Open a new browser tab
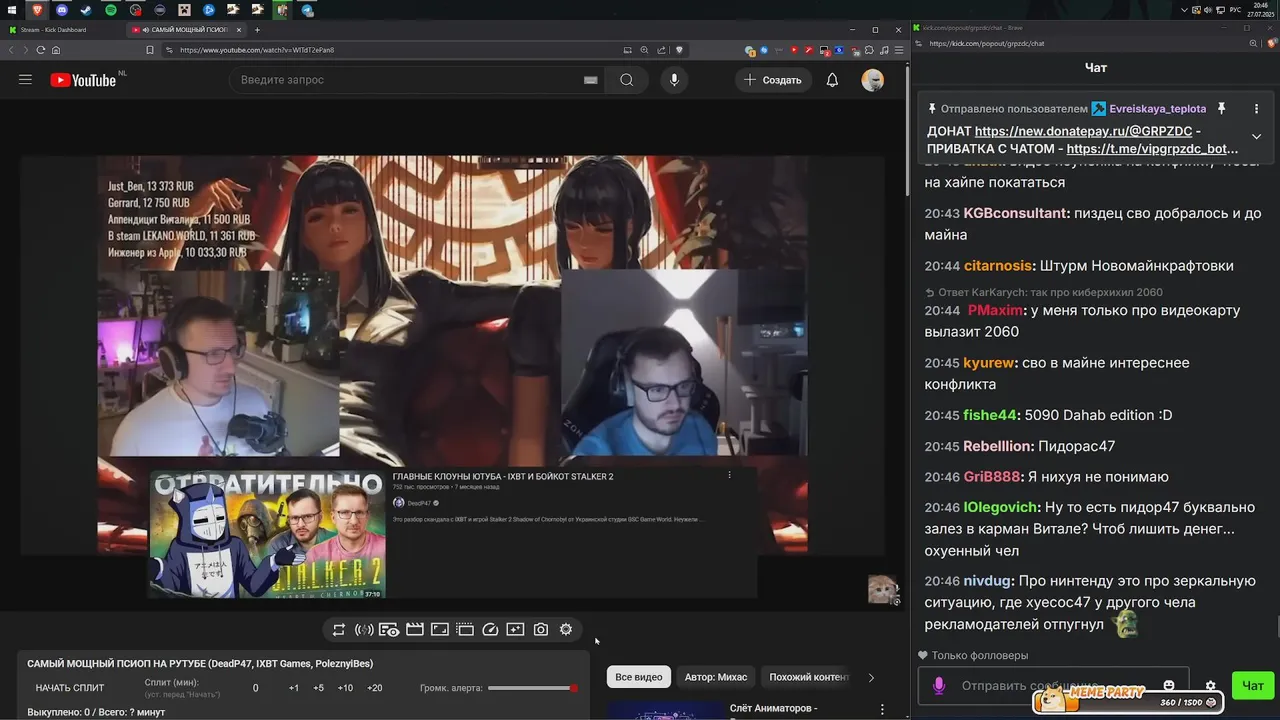Screen dimensions: 1280x720 pos(257,30)
